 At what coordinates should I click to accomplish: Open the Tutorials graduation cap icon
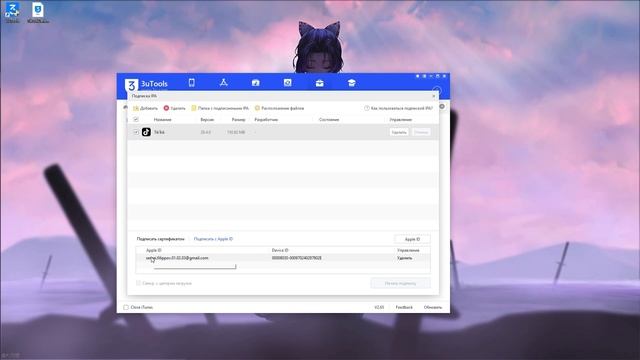click(x=351, y=83)
